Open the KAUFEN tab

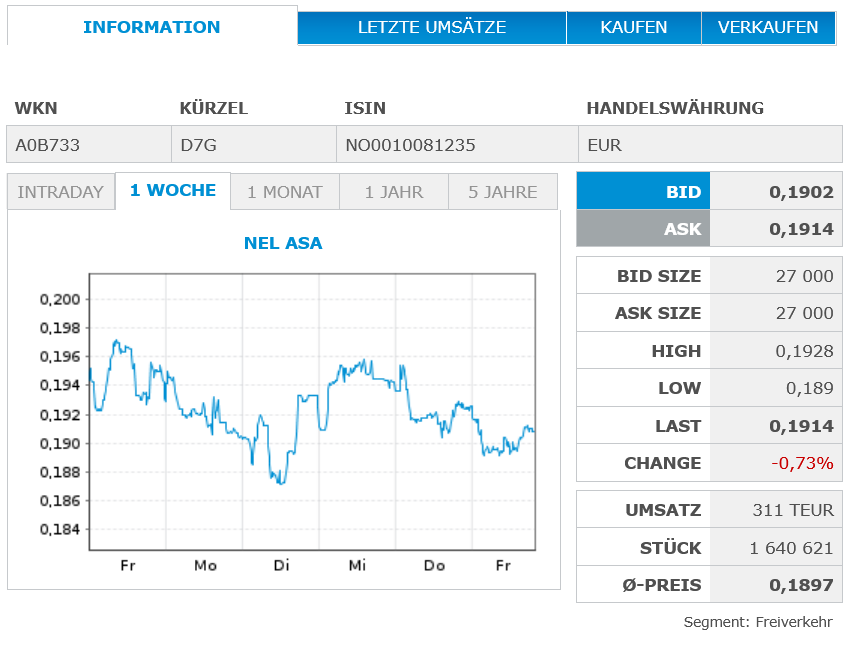(x=634, y=28)
